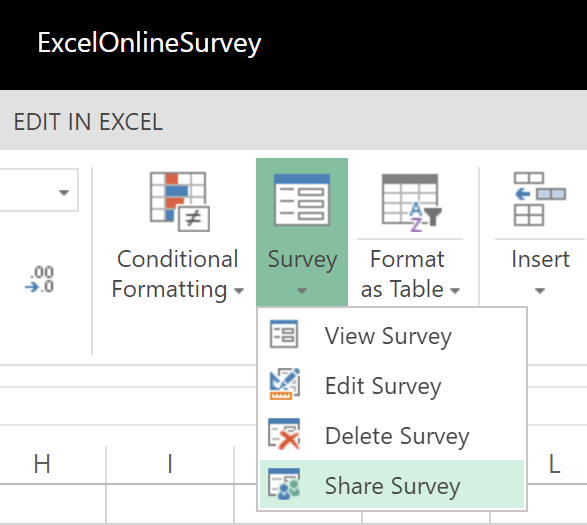This screenshot has height=525, width=587.
Task: Select column H header
Action: [42, 464]
